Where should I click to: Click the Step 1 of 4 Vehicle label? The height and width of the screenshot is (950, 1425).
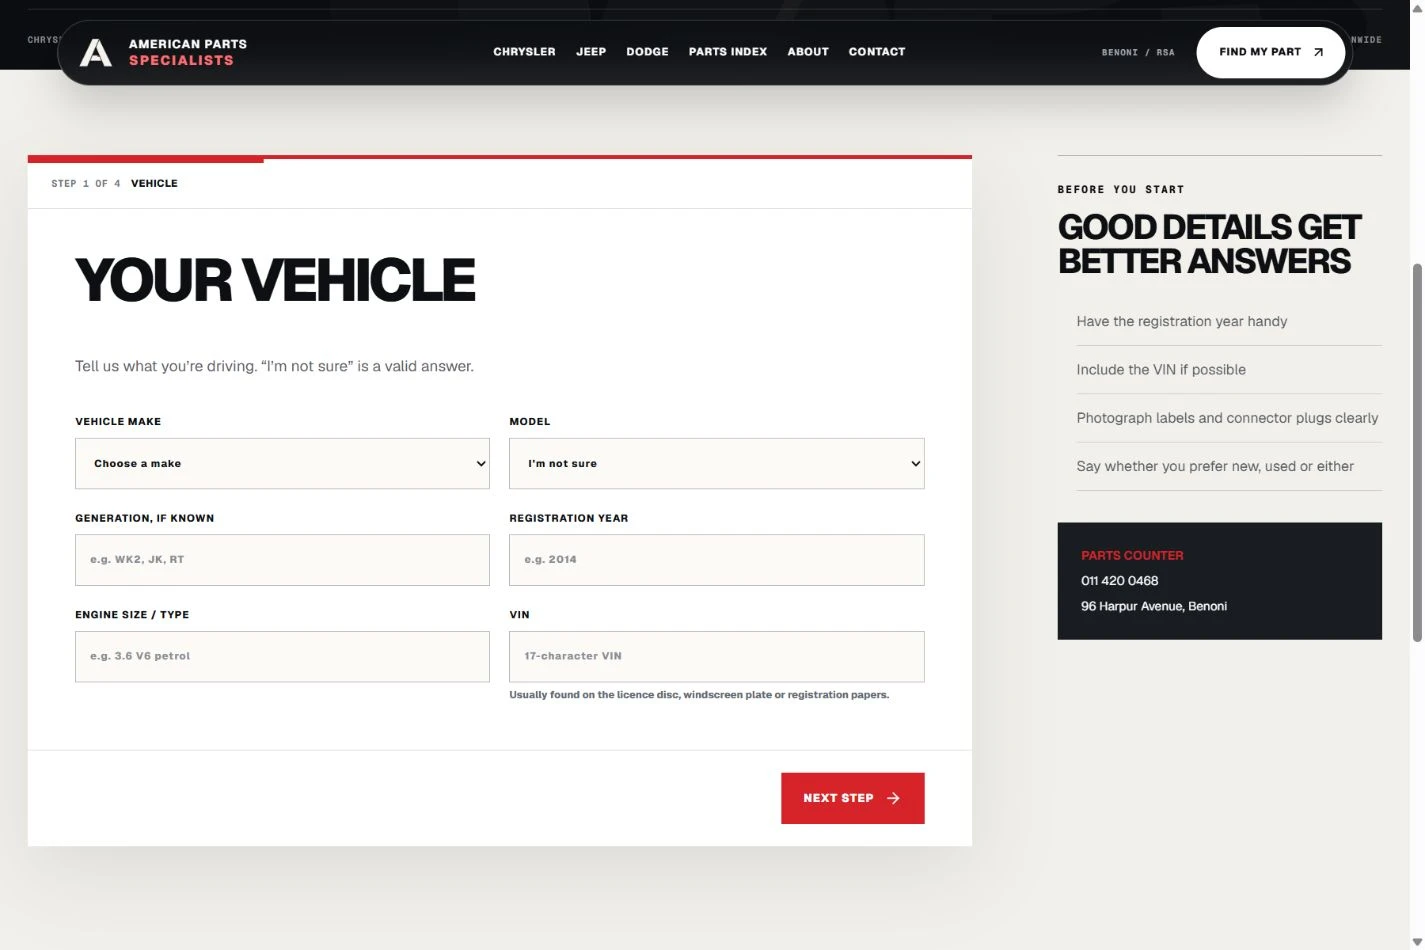114,184
